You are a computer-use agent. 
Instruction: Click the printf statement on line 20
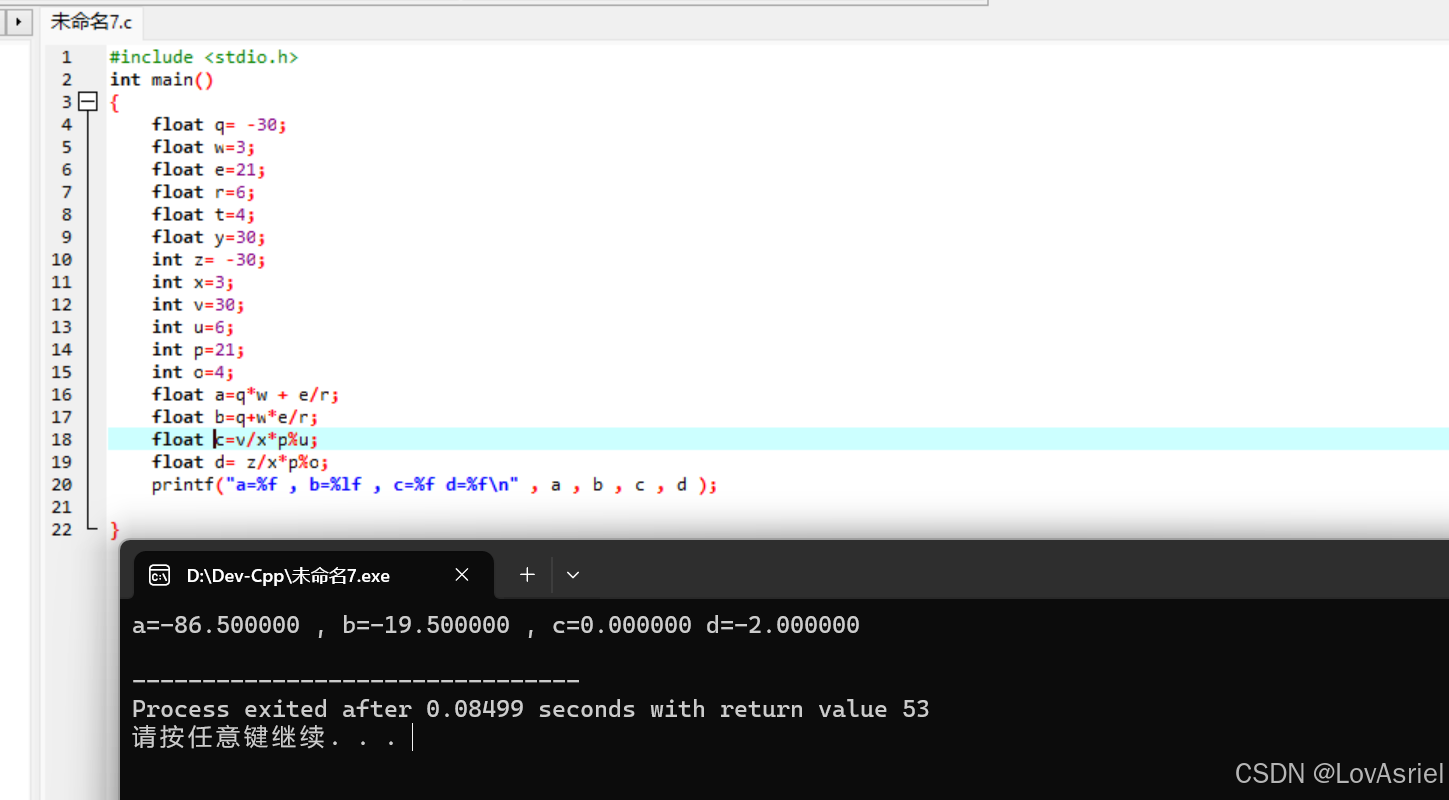(x=435, y=485)
